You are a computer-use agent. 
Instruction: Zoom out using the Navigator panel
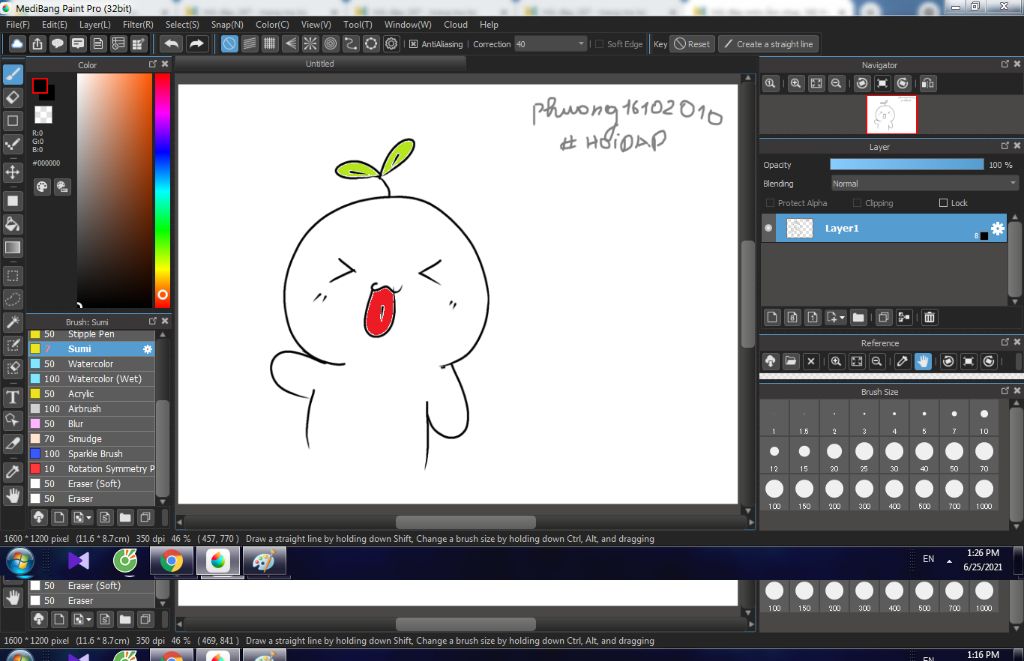click(x=836, y=84)
